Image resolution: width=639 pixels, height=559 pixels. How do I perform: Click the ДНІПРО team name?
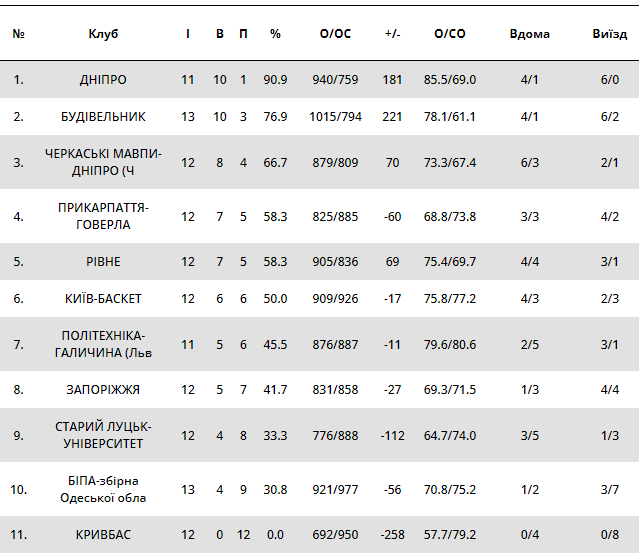(x=103, y=79)
